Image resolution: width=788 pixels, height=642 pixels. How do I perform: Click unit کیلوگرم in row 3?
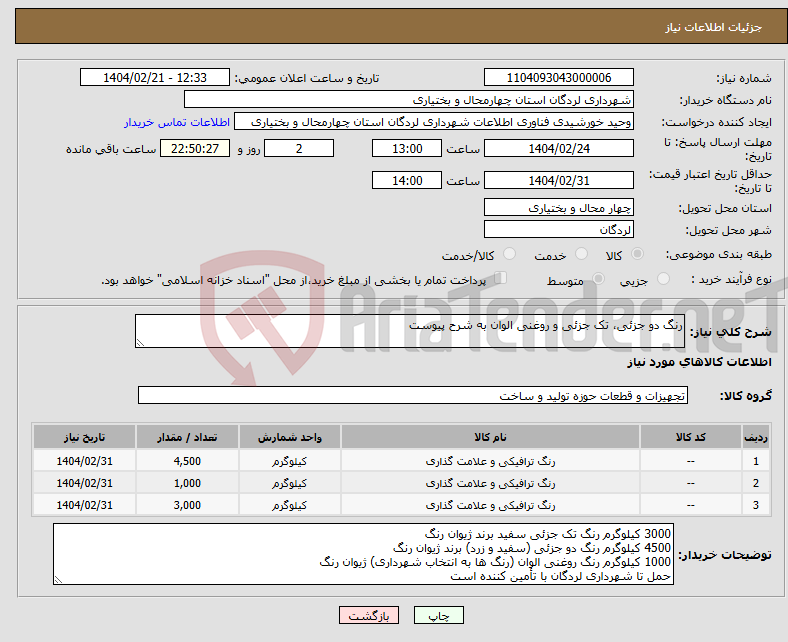[x=289, y=505]
